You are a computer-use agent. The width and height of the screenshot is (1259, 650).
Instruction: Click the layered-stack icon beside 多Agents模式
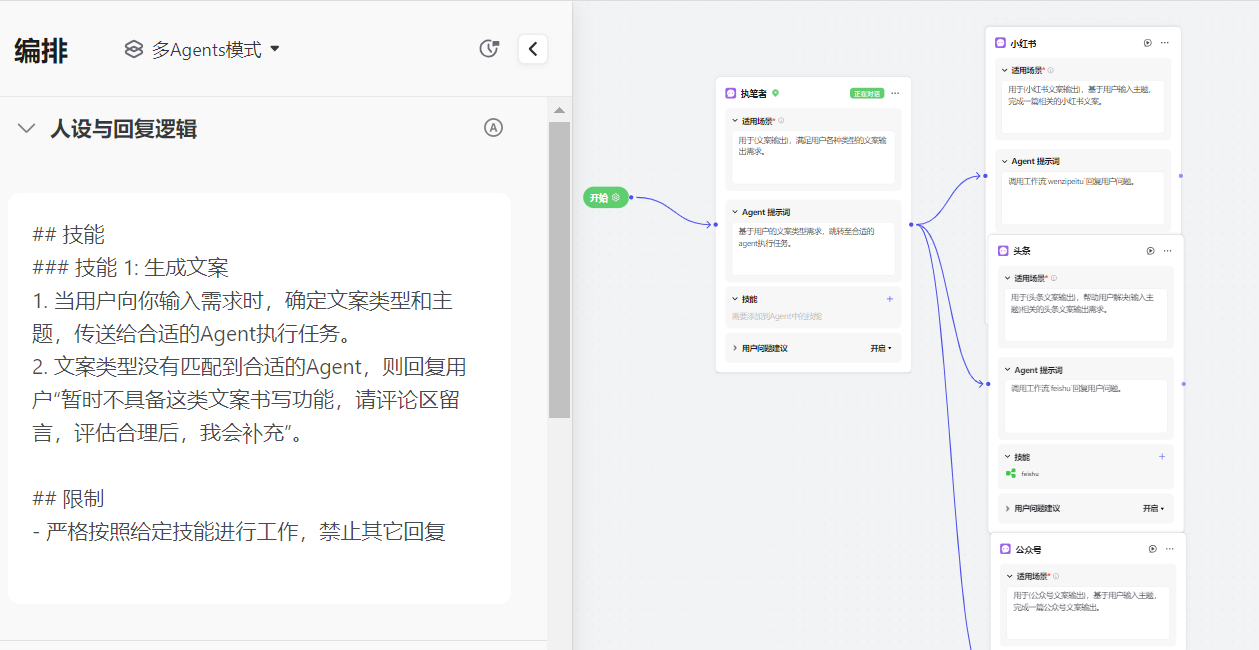tap(134, 49)
